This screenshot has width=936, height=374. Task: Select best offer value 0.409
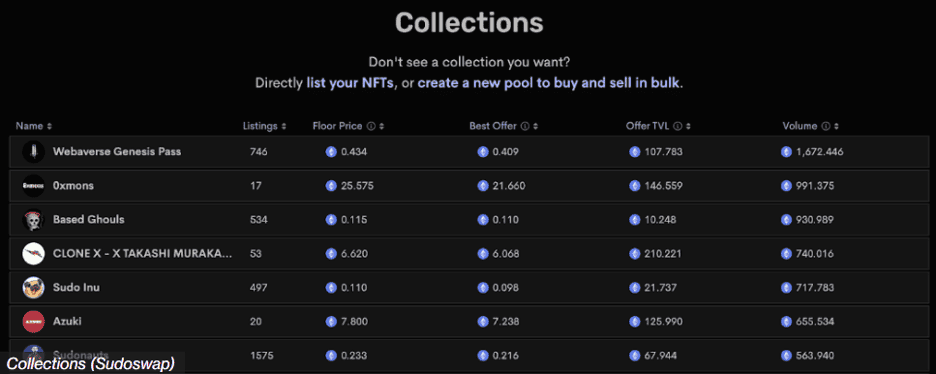tap(506, 152)
